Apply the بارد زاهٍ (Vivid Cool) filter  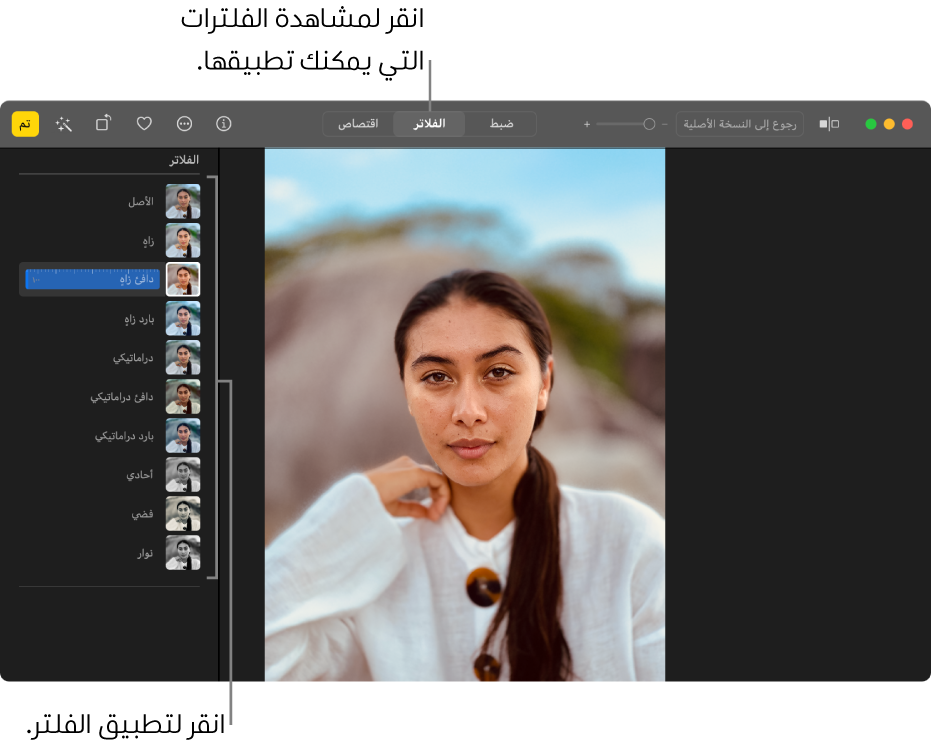[x=182, y=319]
